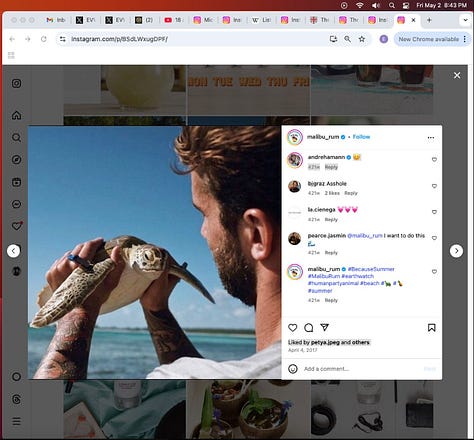Open #BecauseSummer hashtag
This screenshot has width=474, height=440.
(371, 269)
